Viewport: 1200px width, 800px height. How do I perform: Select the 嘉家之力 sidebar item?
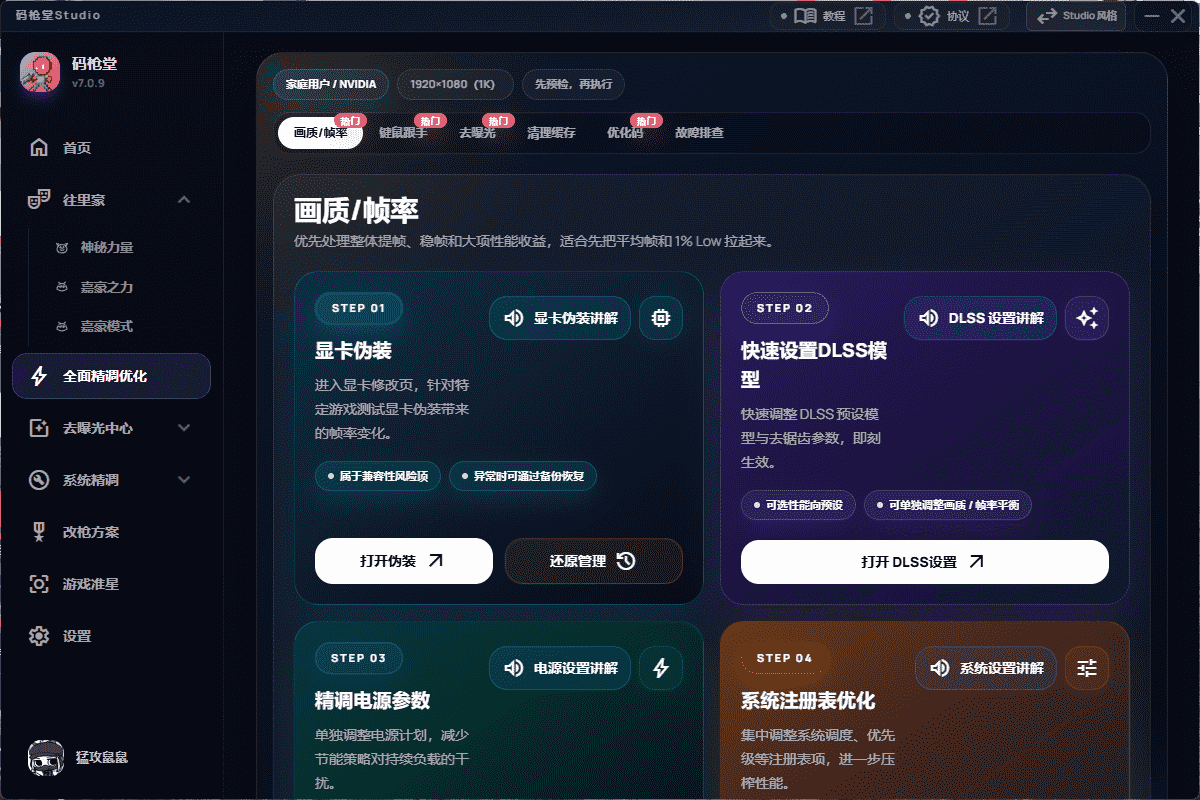click(106, 287)
